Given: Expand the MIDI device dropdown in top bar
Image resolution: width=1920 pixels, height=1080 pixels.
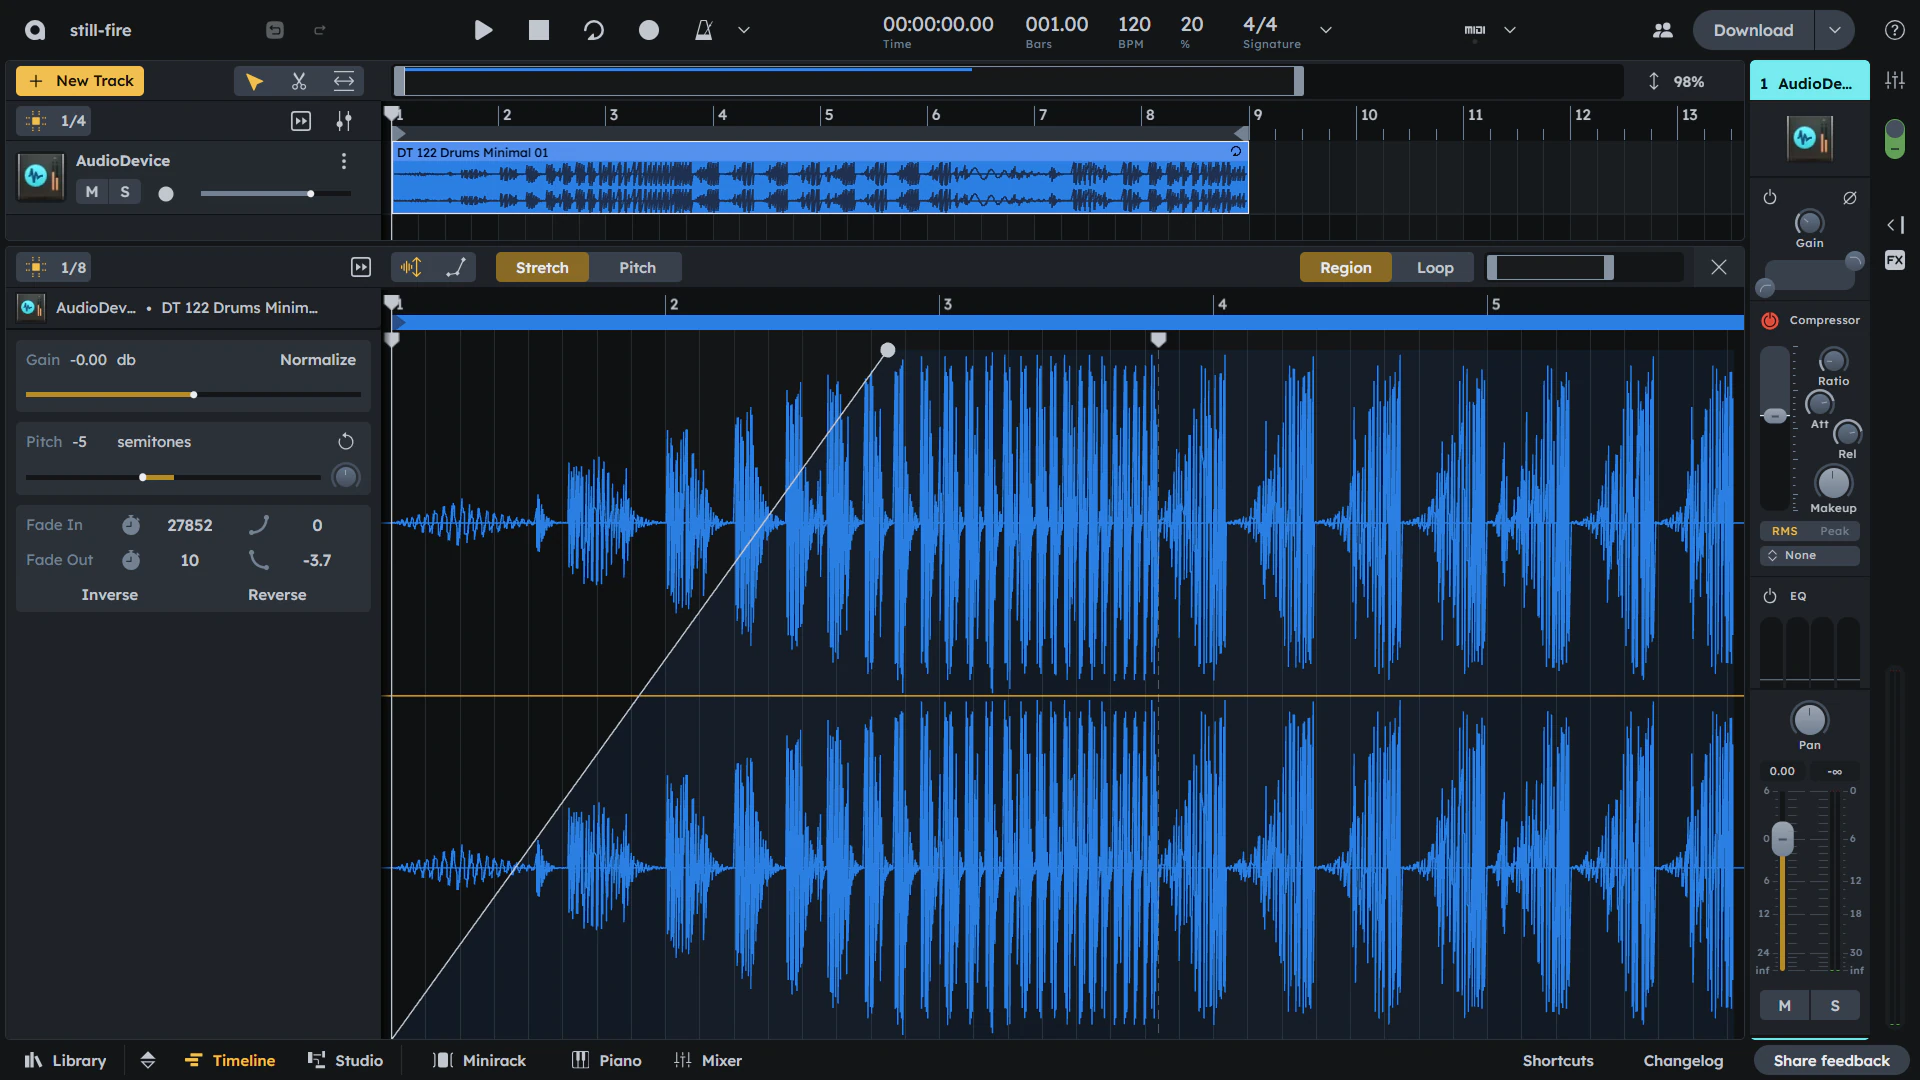Looking at the screenshot, I should 1510,30.
